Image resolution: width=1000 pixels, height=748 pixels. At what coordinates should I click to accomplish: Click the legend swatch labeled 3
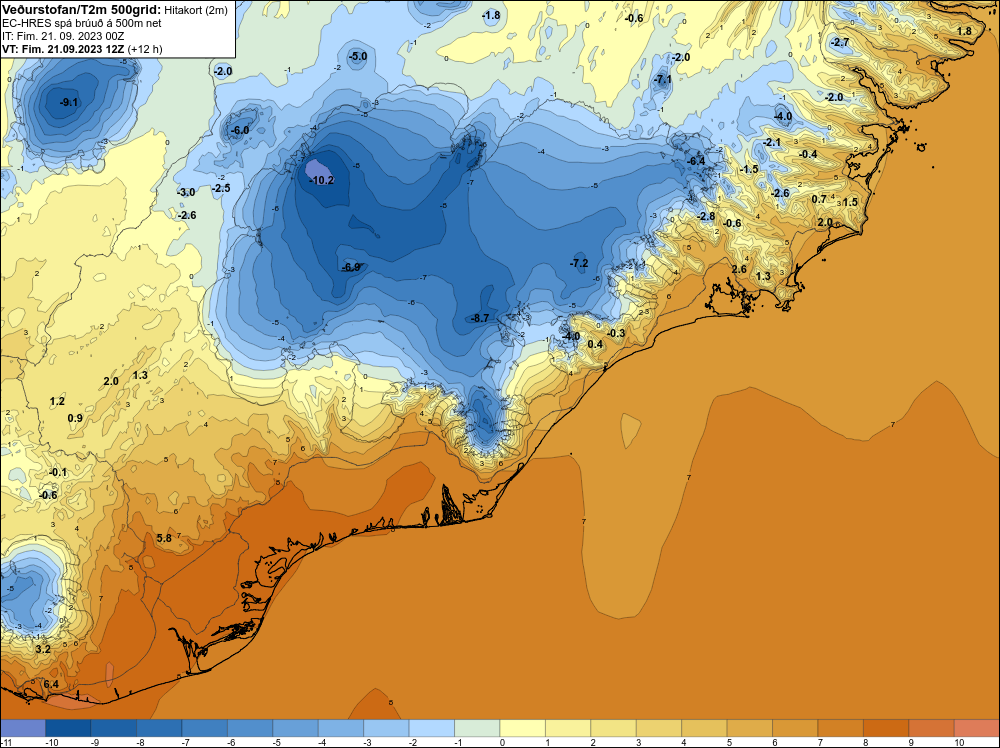(x=659, y=728)
